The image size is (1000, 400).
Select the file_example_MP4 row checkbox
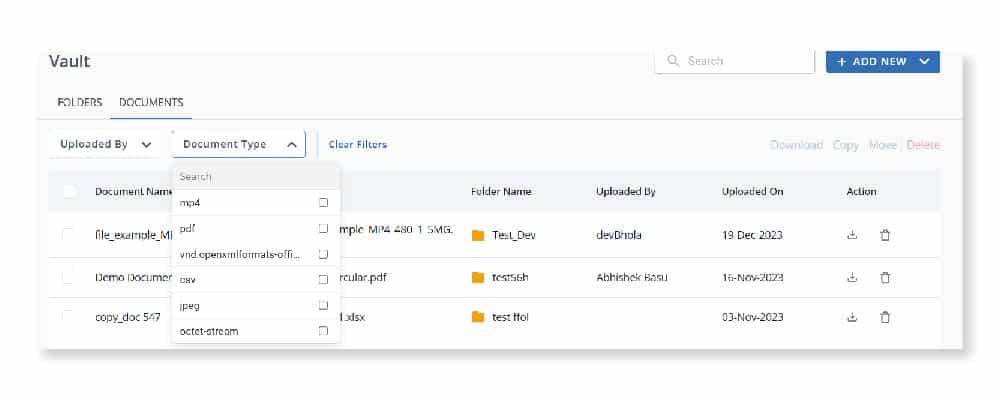click(x=68, y=235)
